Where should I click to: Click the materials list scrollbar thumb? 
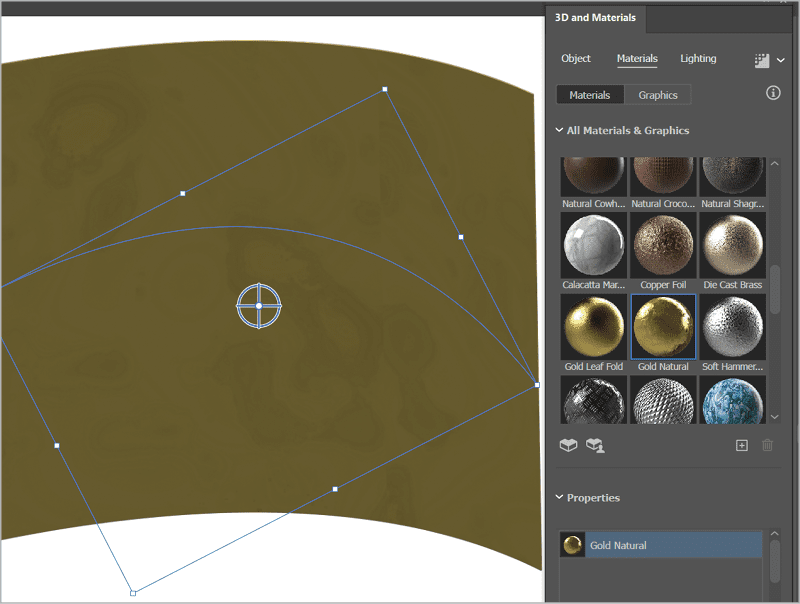pos(775,289)
